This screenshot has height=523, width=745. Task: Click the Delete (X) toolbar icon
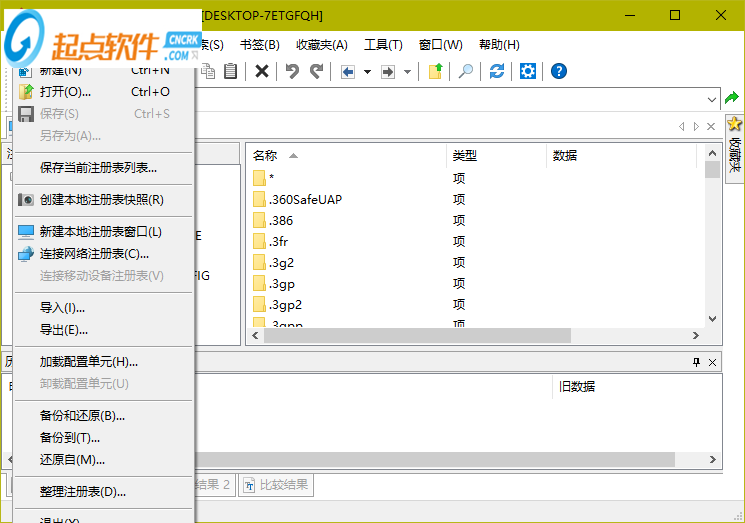click(262, 71)
